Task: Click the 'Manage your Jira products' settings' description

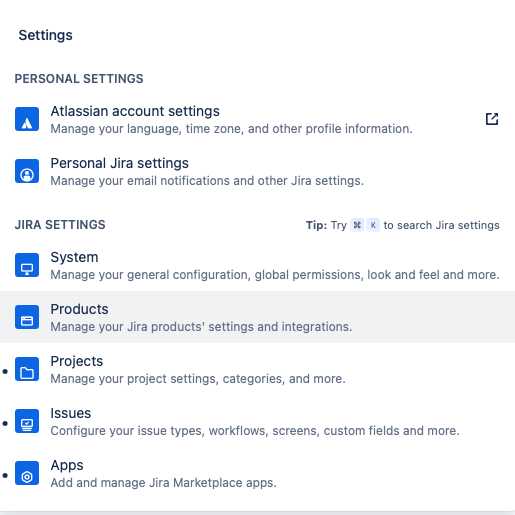Action: [201, 327]
